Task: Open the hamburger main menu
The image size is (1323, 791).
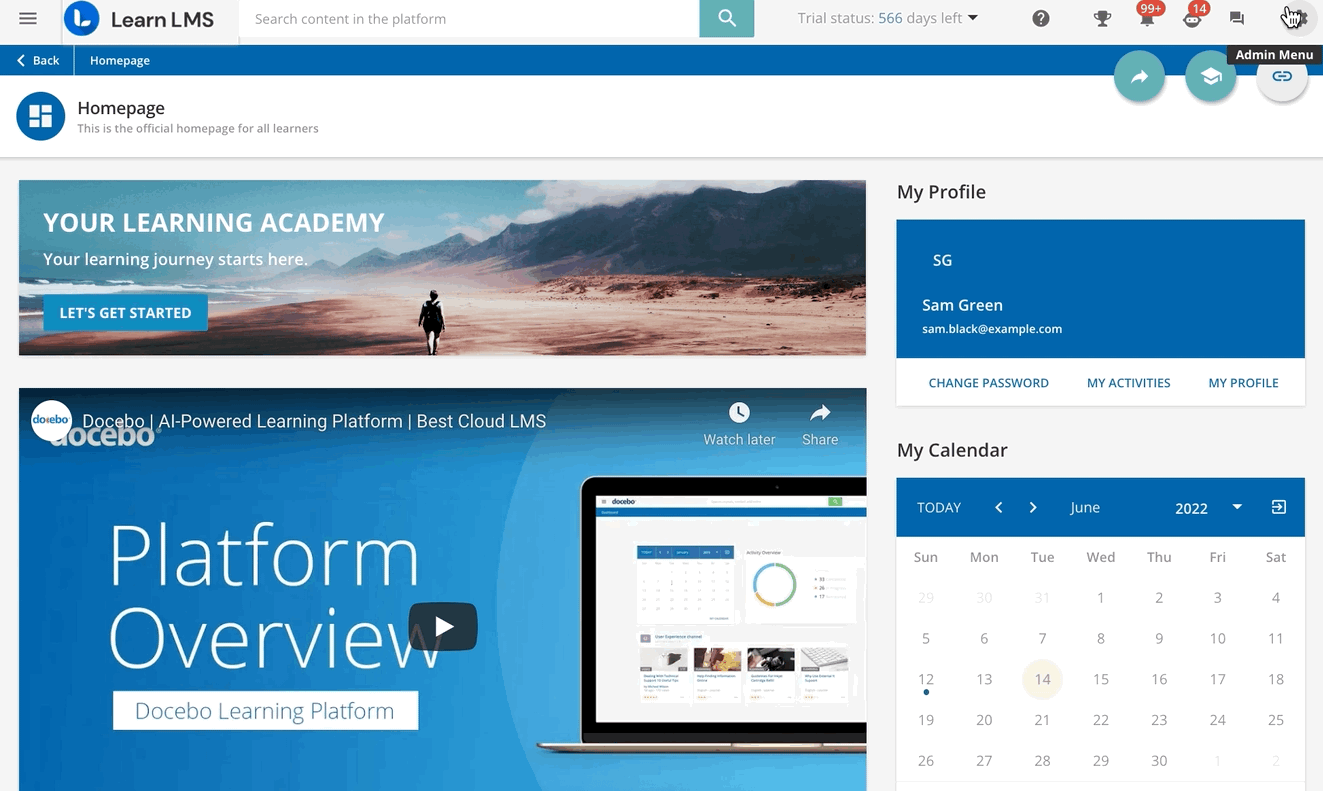Action: [x=28, y=18]
